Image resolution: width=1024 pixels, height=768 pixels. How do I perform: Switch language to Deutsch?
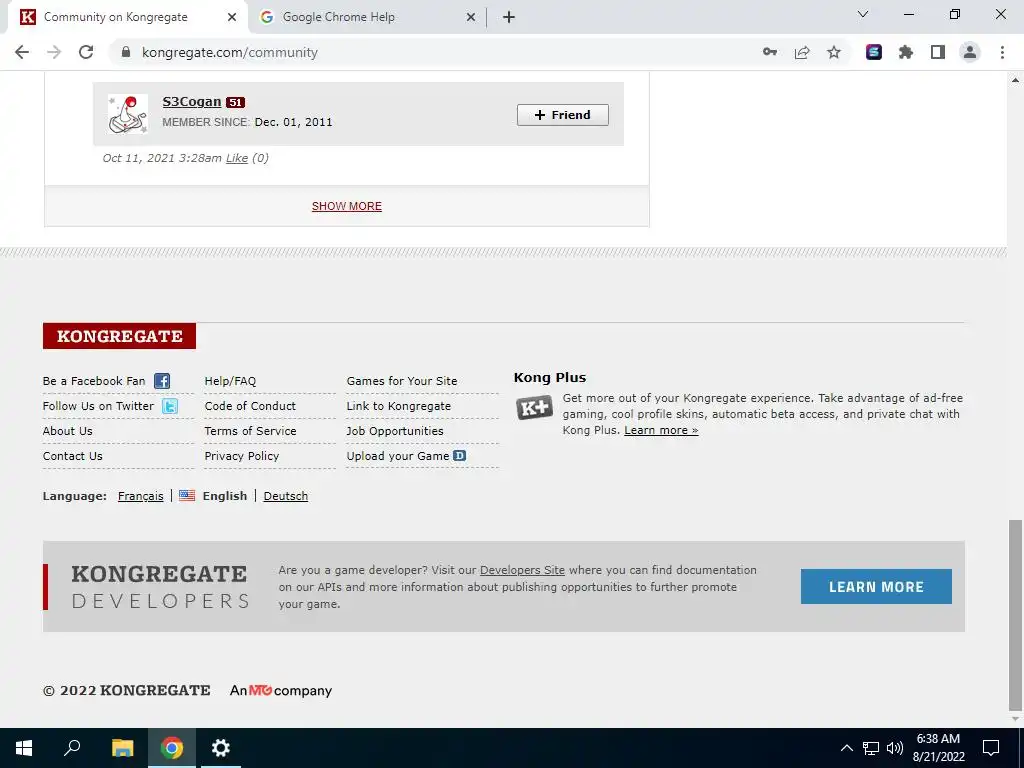285,496
